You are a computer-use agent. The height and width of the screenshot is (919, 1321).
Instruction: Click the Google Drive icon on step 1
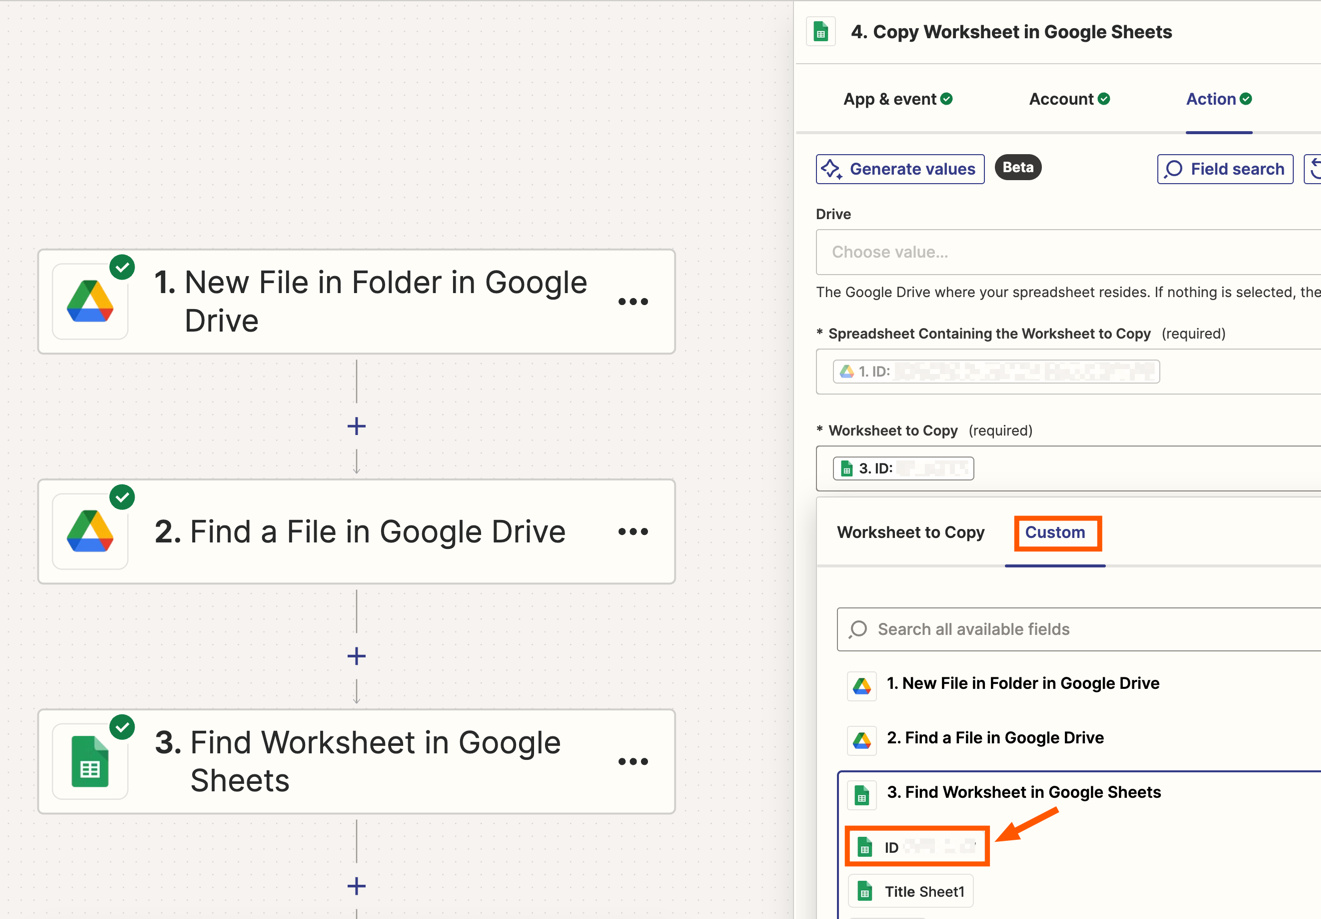pos(90,301)
